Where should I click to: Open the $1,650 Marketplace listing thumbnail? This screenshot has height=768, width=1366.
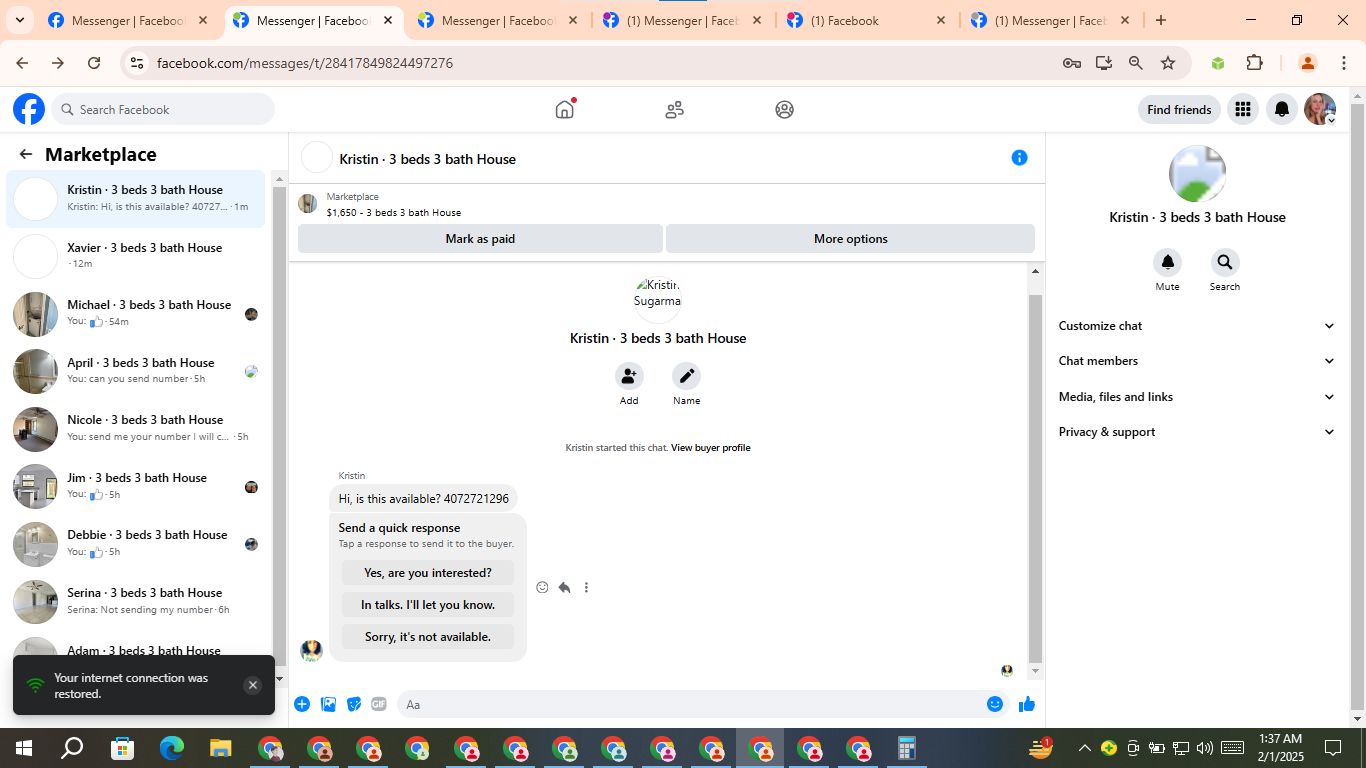(x=308, y=204)
